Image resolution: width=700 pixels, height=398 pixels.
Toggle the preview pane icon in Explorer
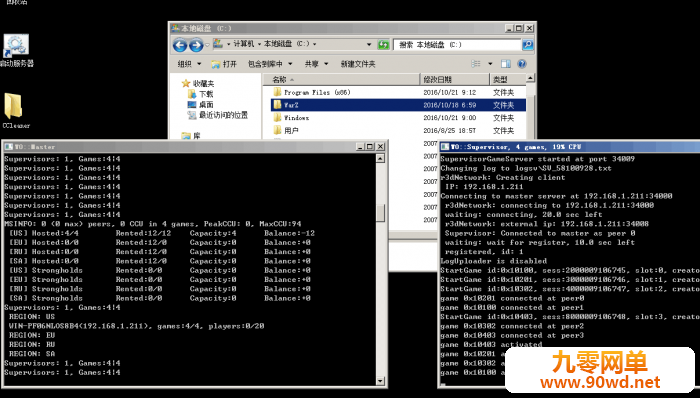[505, 64]
